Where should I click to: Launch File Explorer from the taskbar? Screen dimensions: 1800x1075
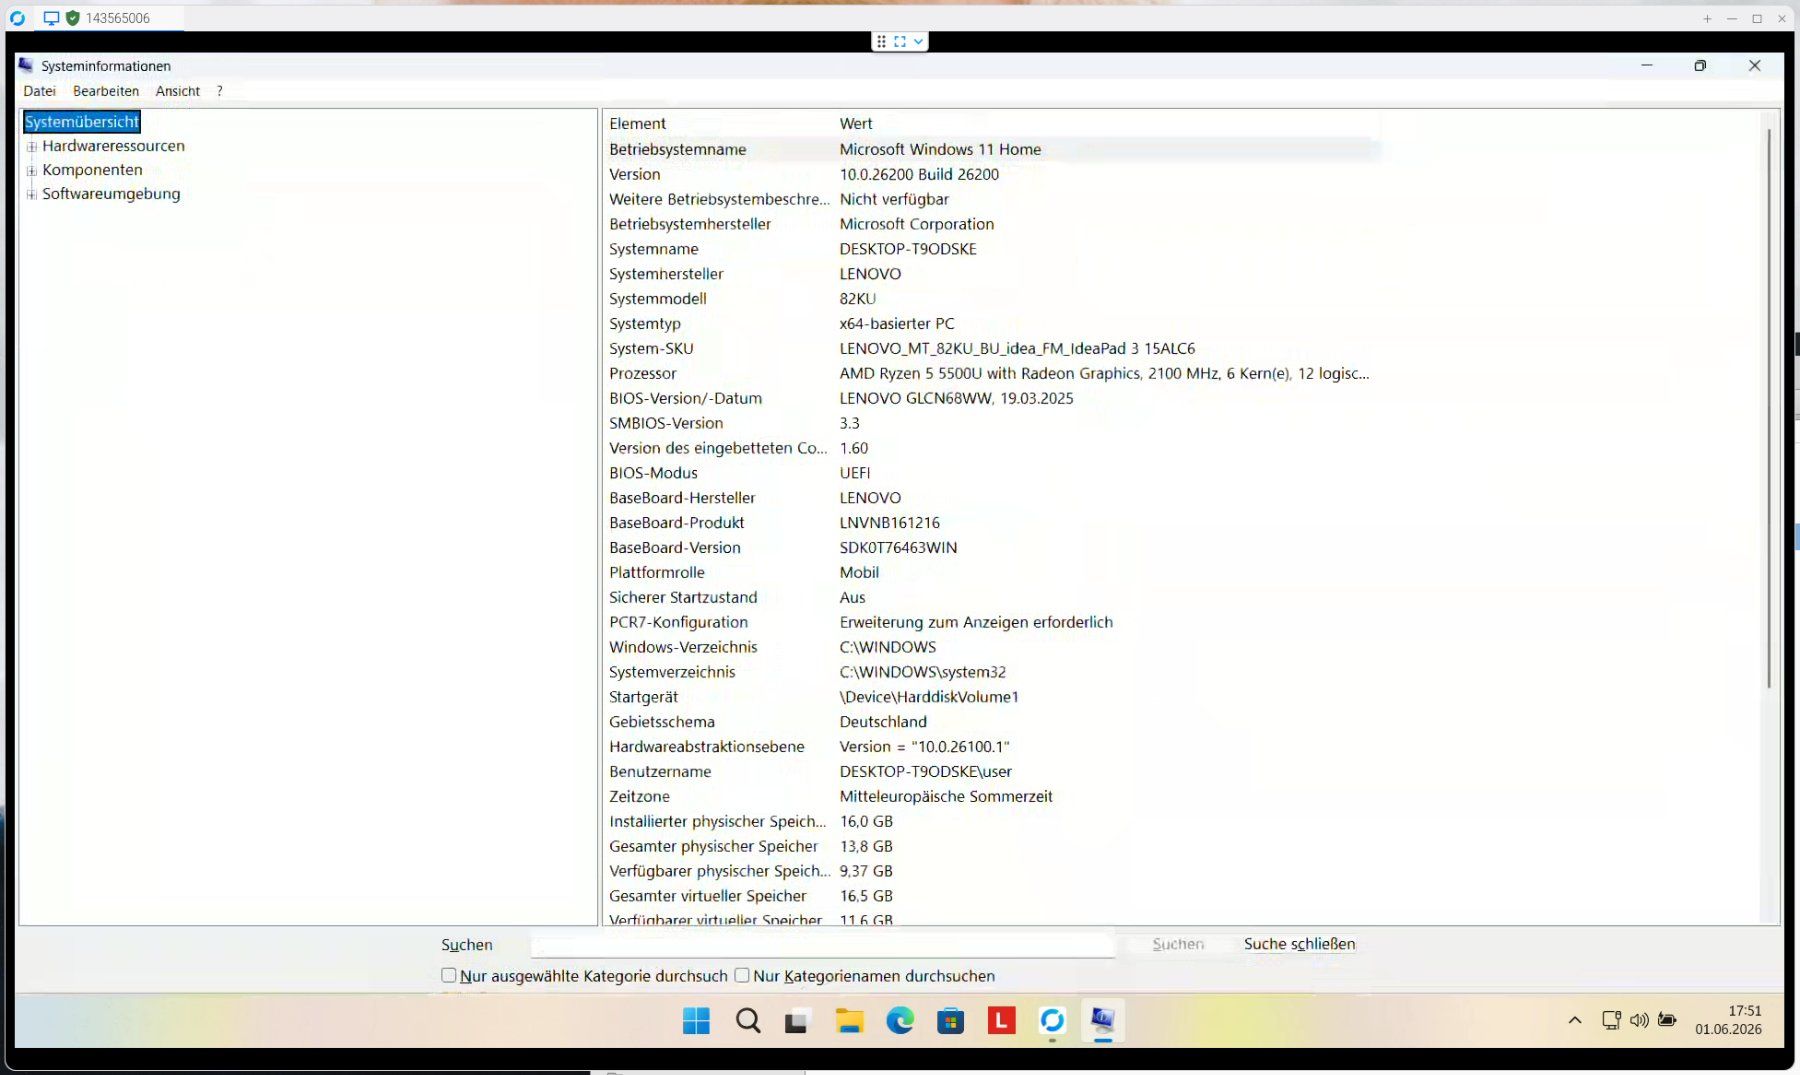(x=849, y=1020)
